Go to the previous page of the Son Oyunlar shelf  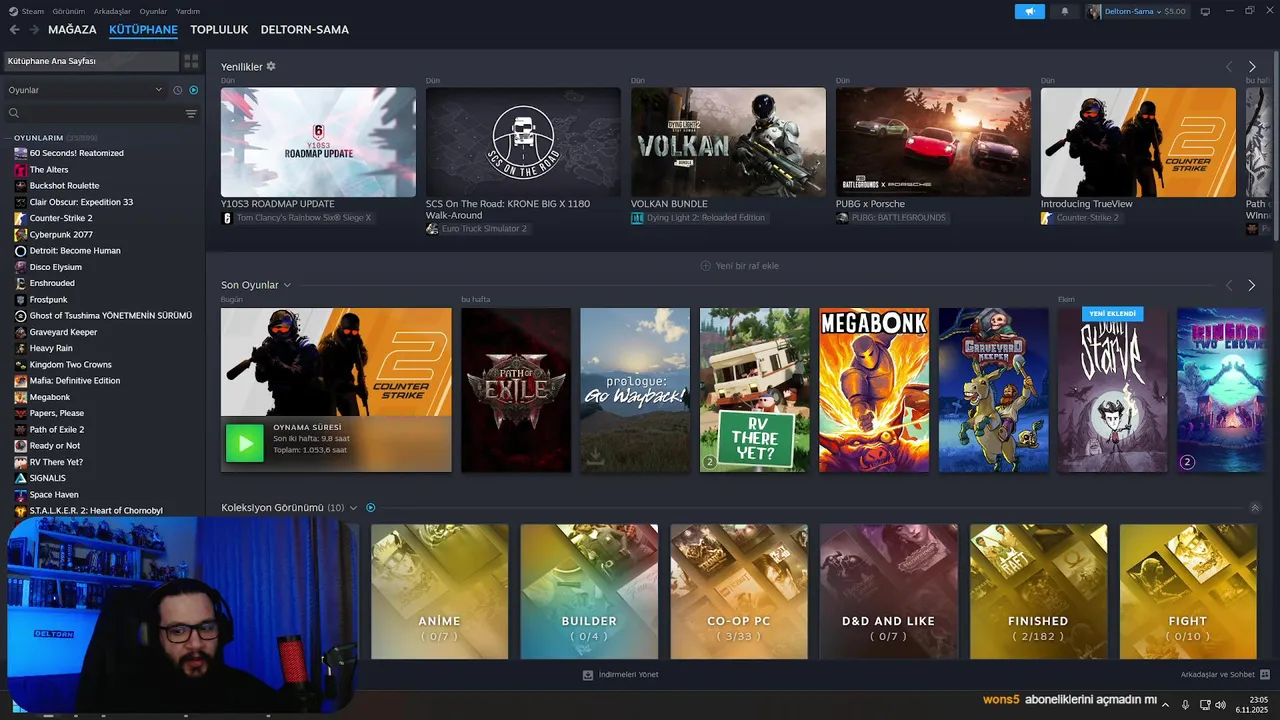1229,285
